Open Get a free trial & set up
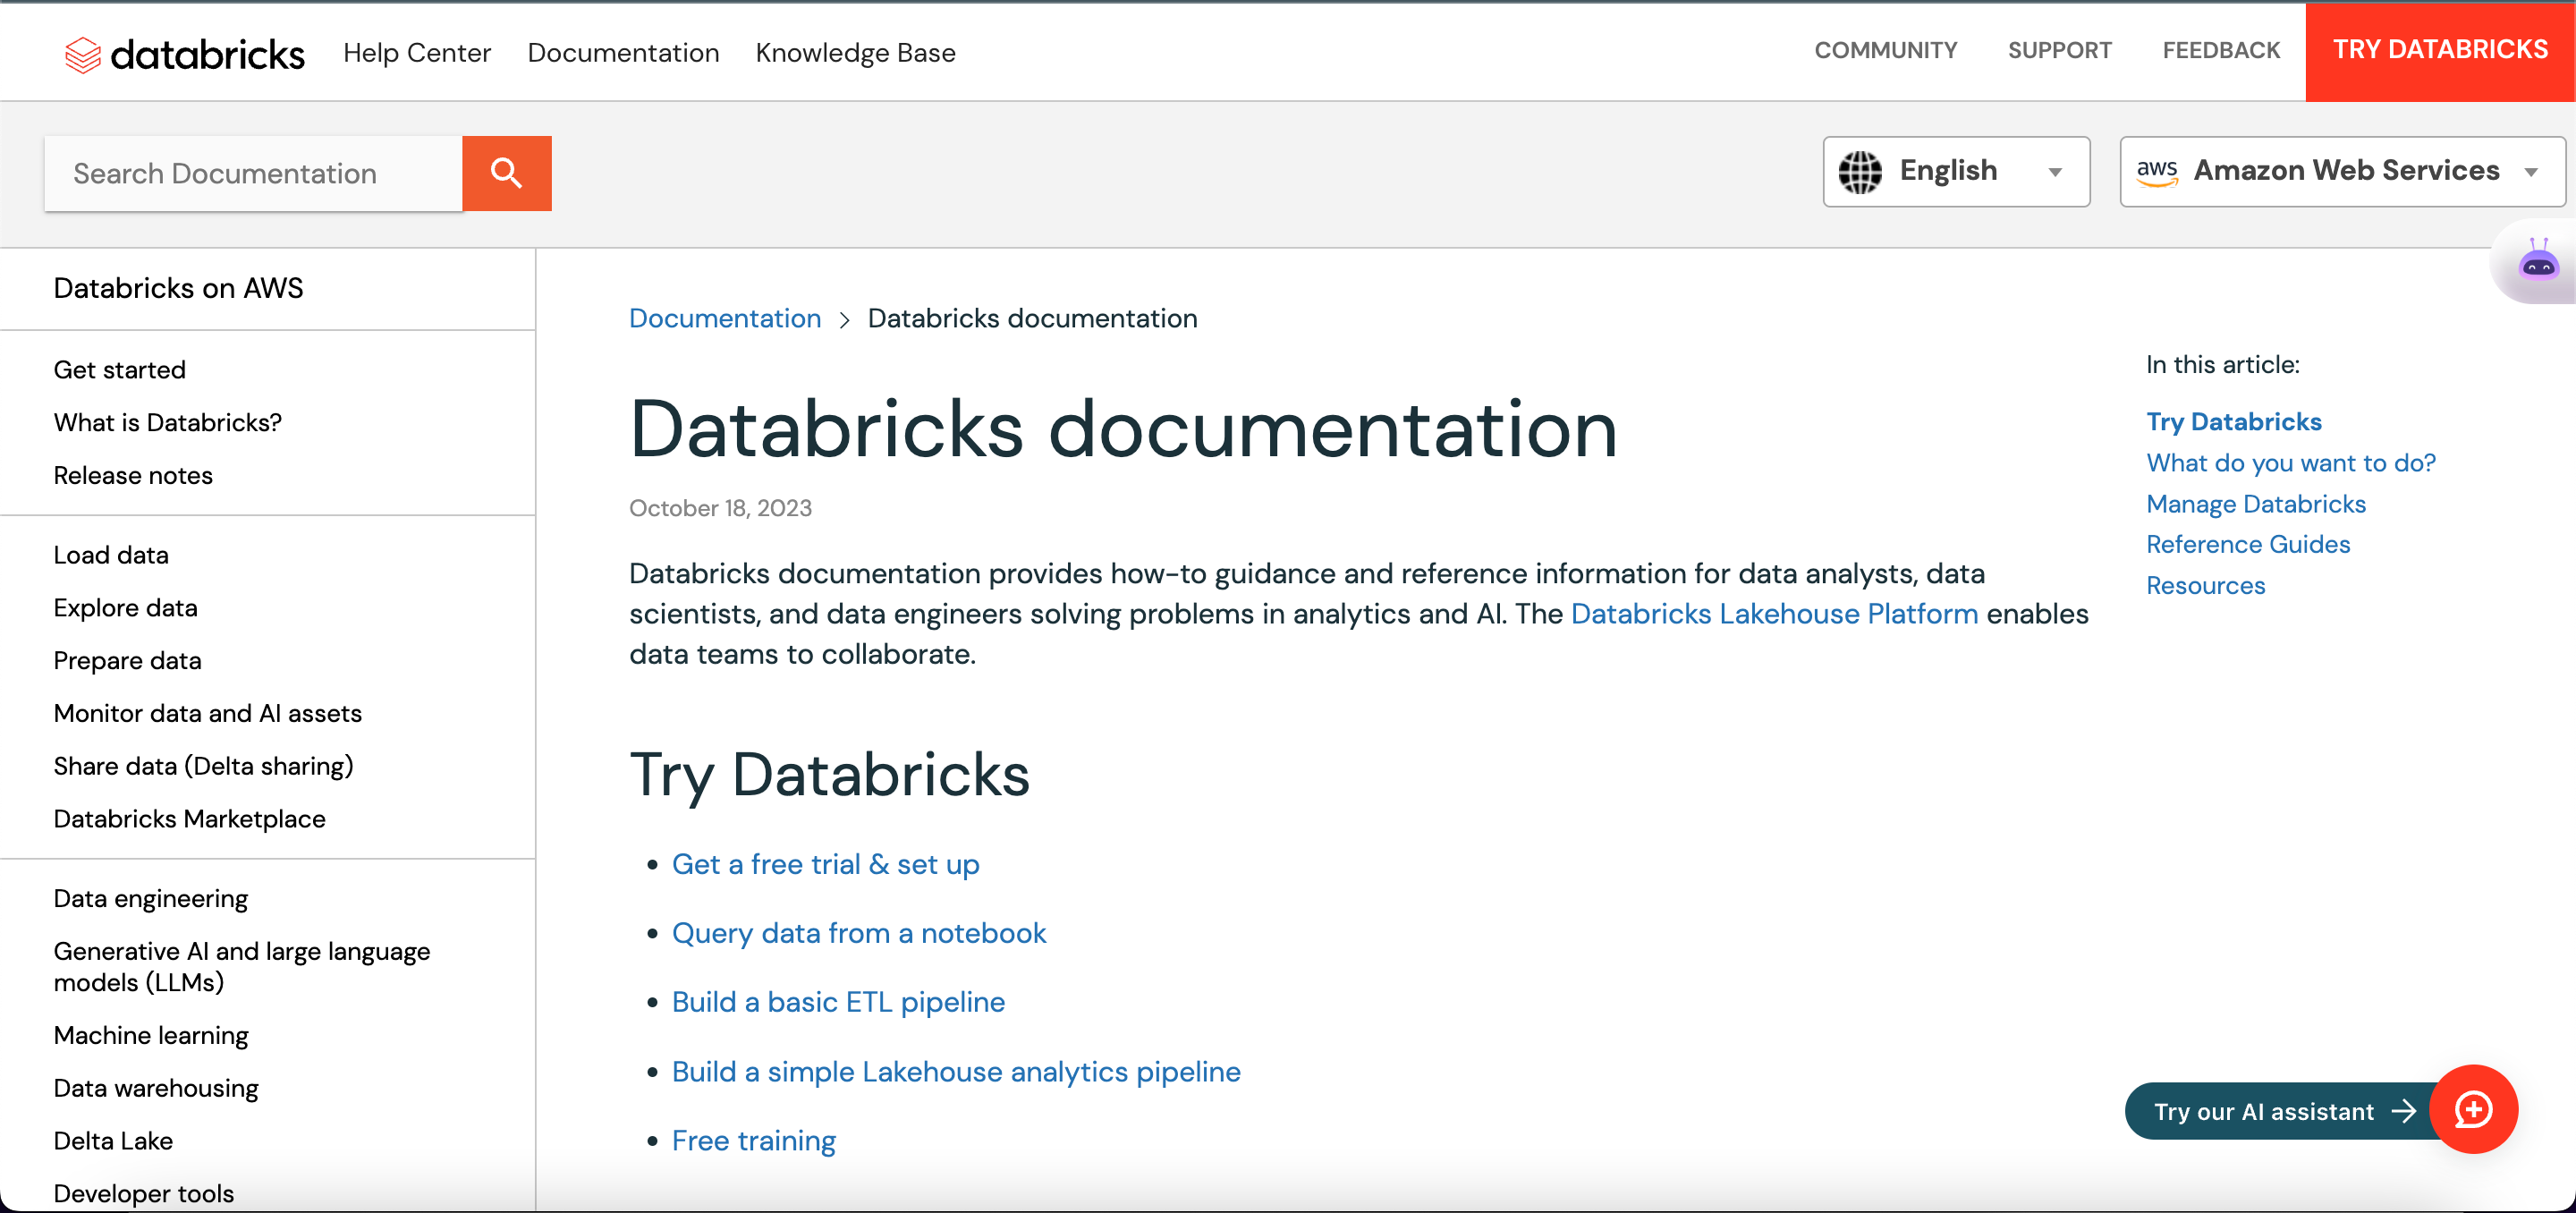The height and width of the screenshot is (1213, 2576). click(x=825, y=864)
